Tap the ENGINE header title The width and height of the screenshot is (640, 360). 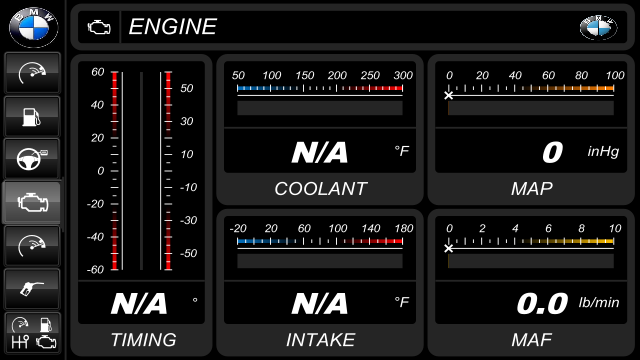[173, 27]
